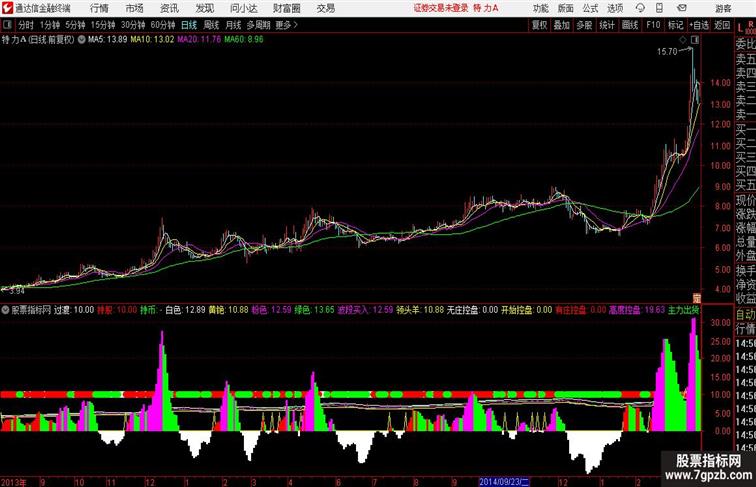Click the 2014/09/23 date marker on timeline
The image size is (756, 487).
[504, 482]
